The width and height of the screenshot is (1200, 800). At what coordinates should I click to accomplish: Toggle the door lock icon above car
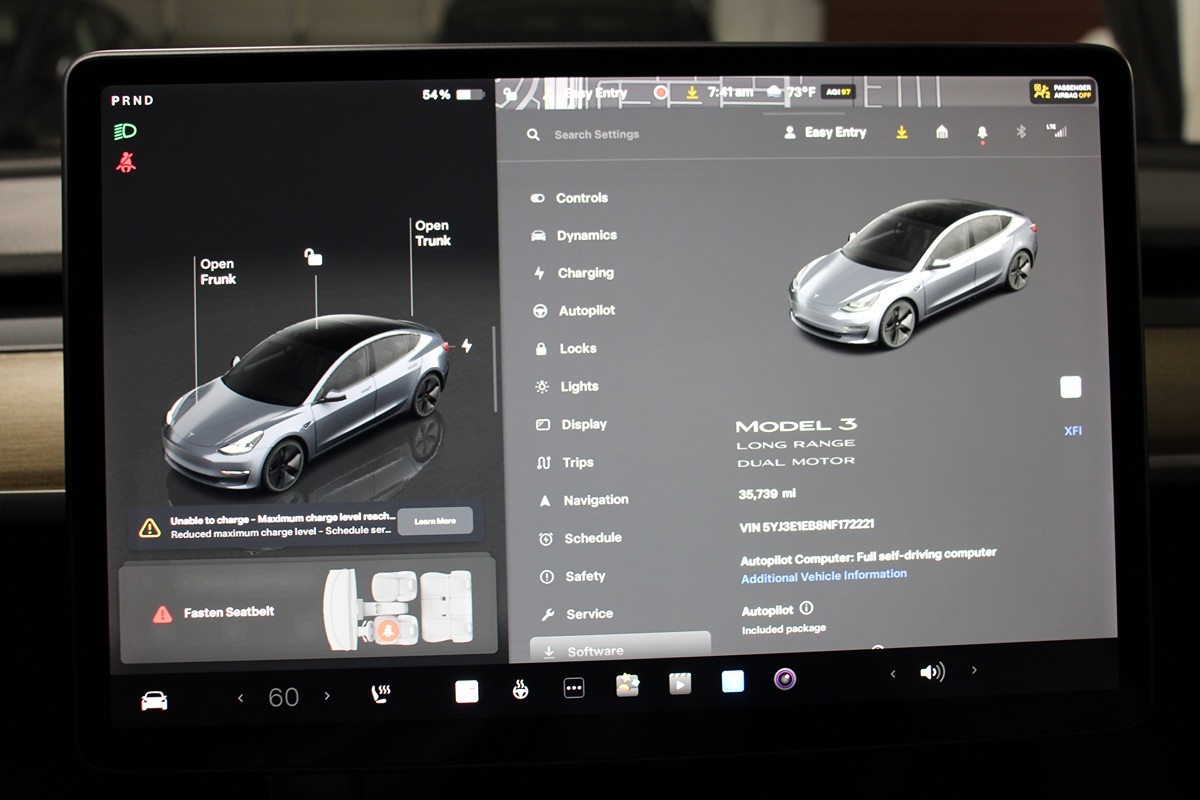(x=314, y=257)
